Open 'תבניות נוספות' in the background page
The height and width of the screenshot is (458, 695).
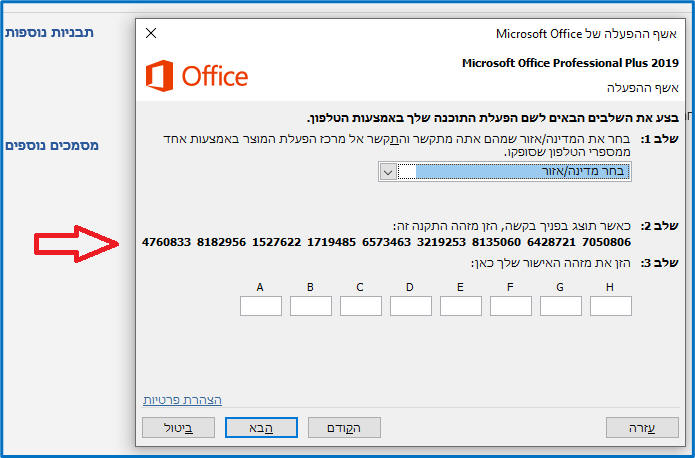tap(50, 33)
